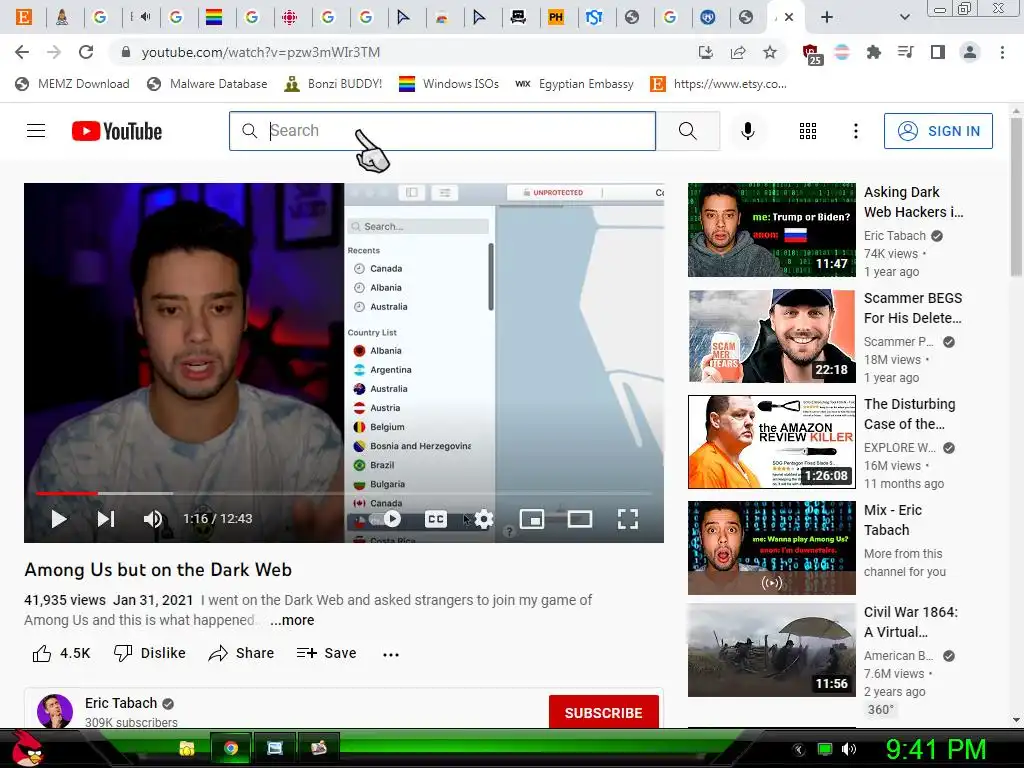Image resolution: width=1024 pixels, height=768 pixels.
Task: Click system tray volume speaker
Action: (x=849, y=749)
